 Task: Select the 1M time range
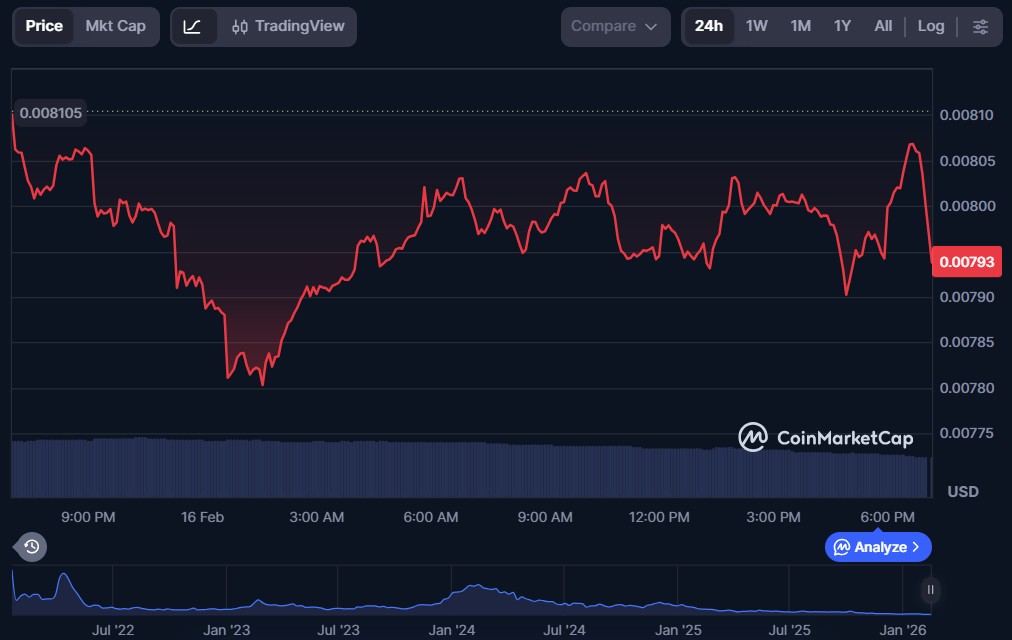click(800, 26)
